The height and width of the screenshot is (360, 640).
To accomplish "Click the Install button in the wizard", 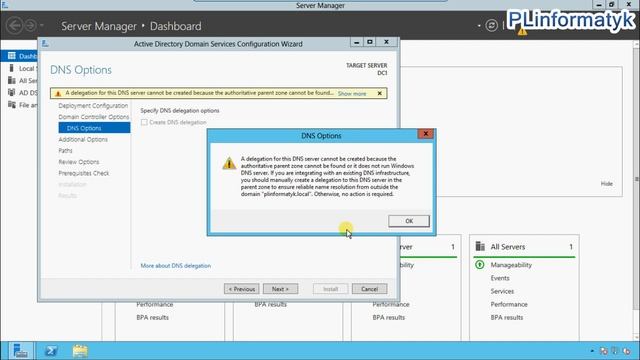I will (x=330, y=289).
